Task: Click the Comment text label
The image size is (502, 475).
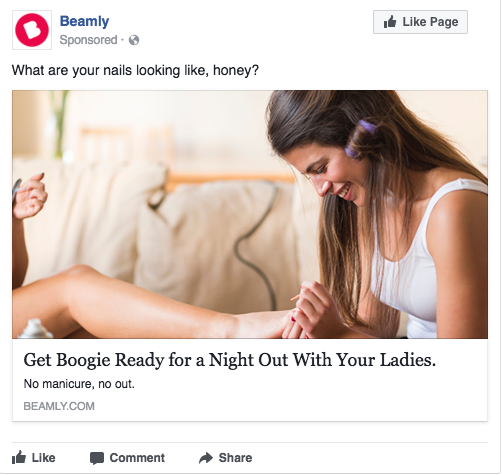Action: tap(137, 458)
